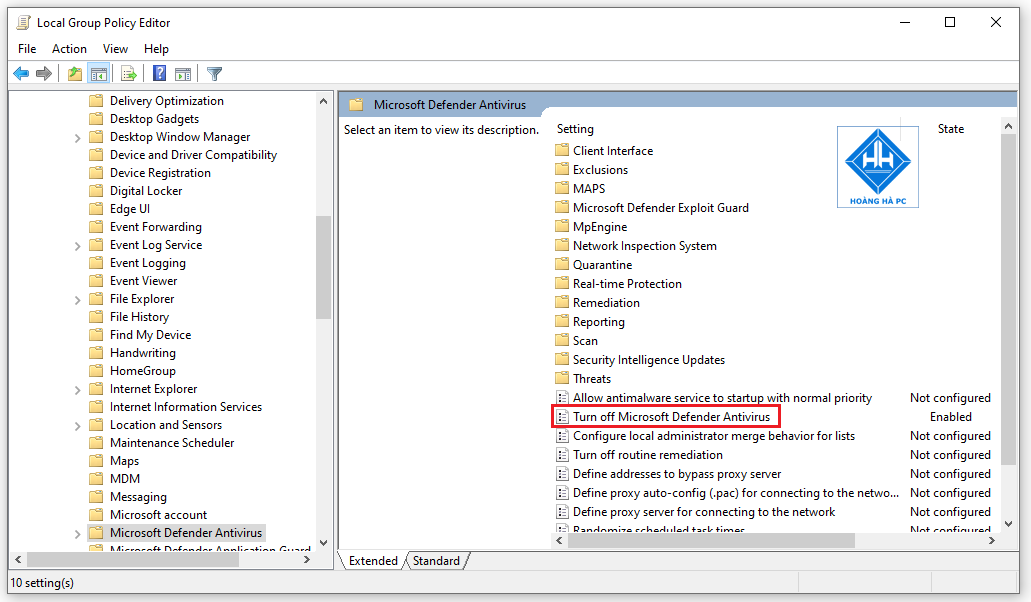Screen dimensions: 1031x602
Task: Select Maintenance Scheduler in the tree
Action: (x=172, y=443)
